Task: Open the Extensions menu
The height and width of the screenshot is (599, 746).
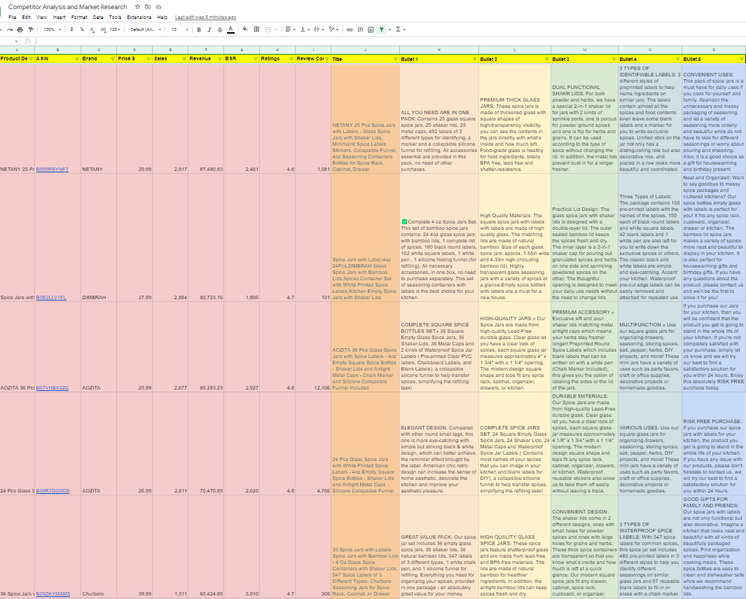Action: (x=139, y=17)
